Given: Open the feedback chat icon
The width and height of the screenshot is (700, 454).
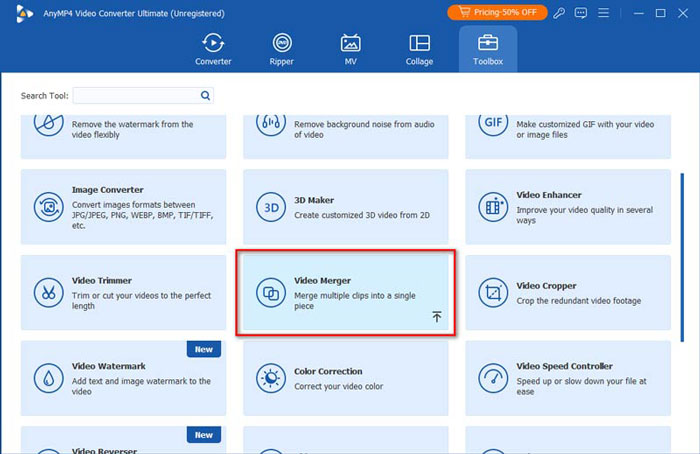Looking at the screenshot, I should [x=581, y=13].
